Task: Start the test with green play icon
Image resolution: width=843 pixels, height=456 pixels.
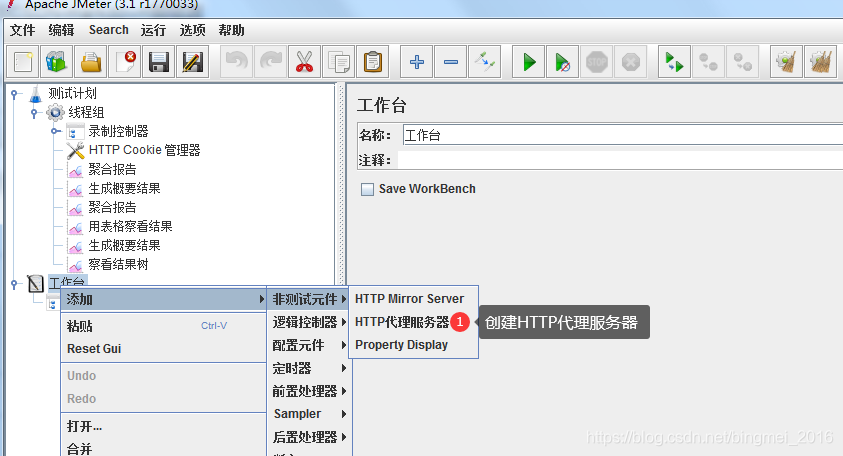Action: pos(528,62)
